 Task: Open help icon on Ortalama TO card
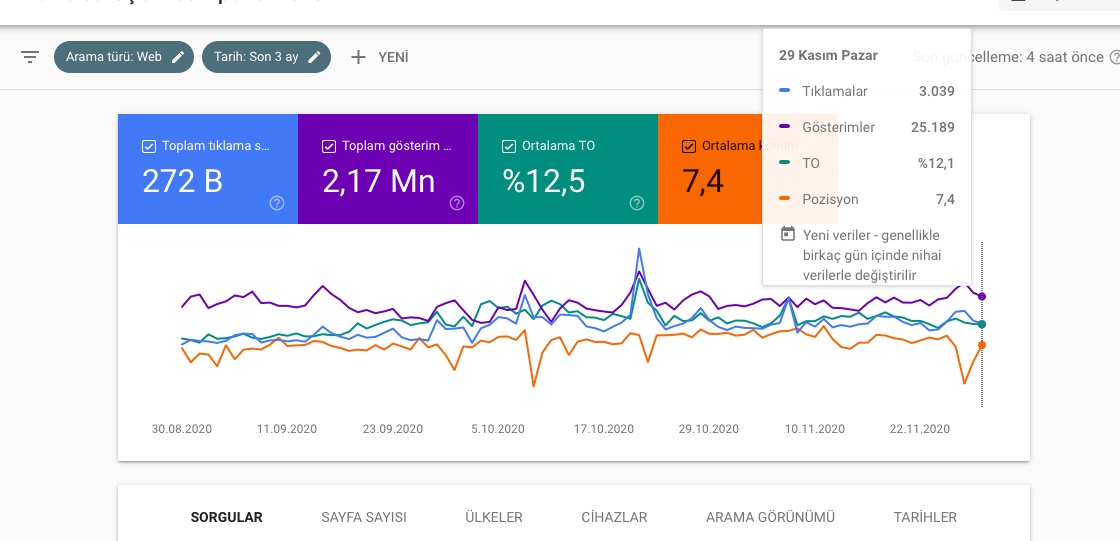637,203
